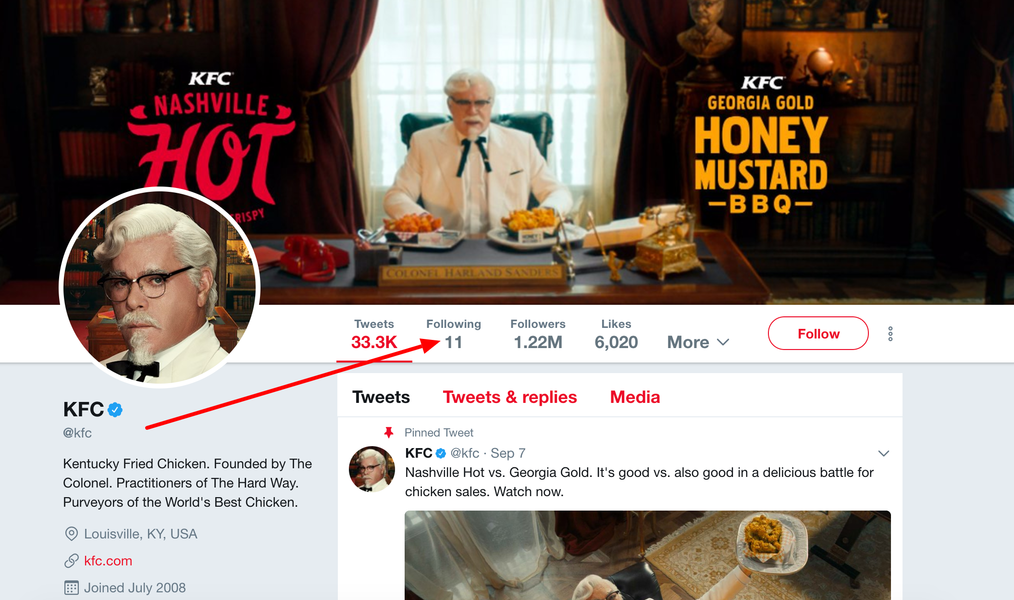Viewport: 1014px width, 600px height.
Task: Click the Follow button
Action: [817, 333]
